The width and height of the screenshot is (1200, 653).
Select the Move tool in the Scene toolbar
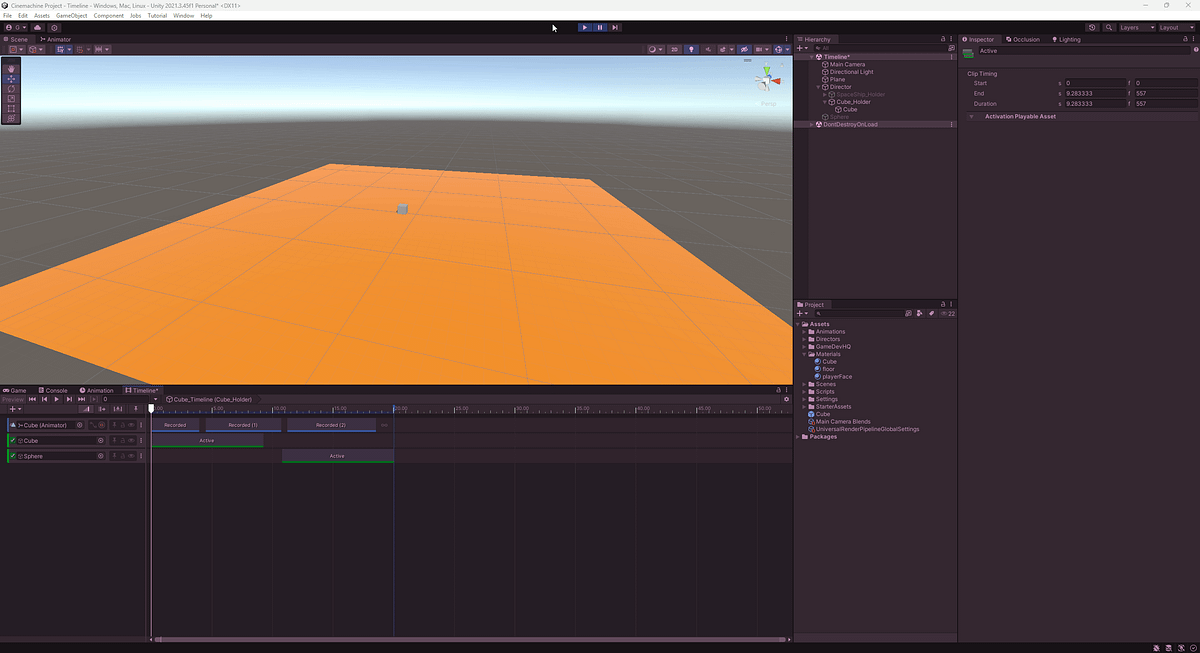pos(11,79)
